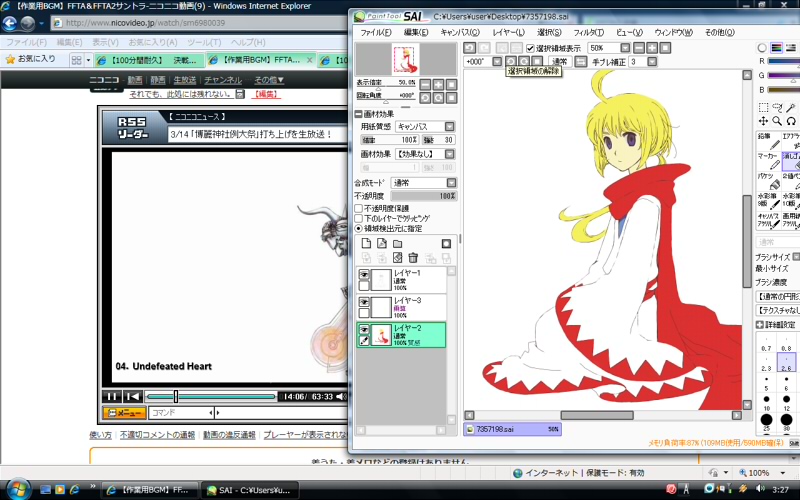Image resolution: width=800 pixels, height=500 pixels.
Task: Open the 50% zoom dropdown in toolbar
Action: point(625,48)
